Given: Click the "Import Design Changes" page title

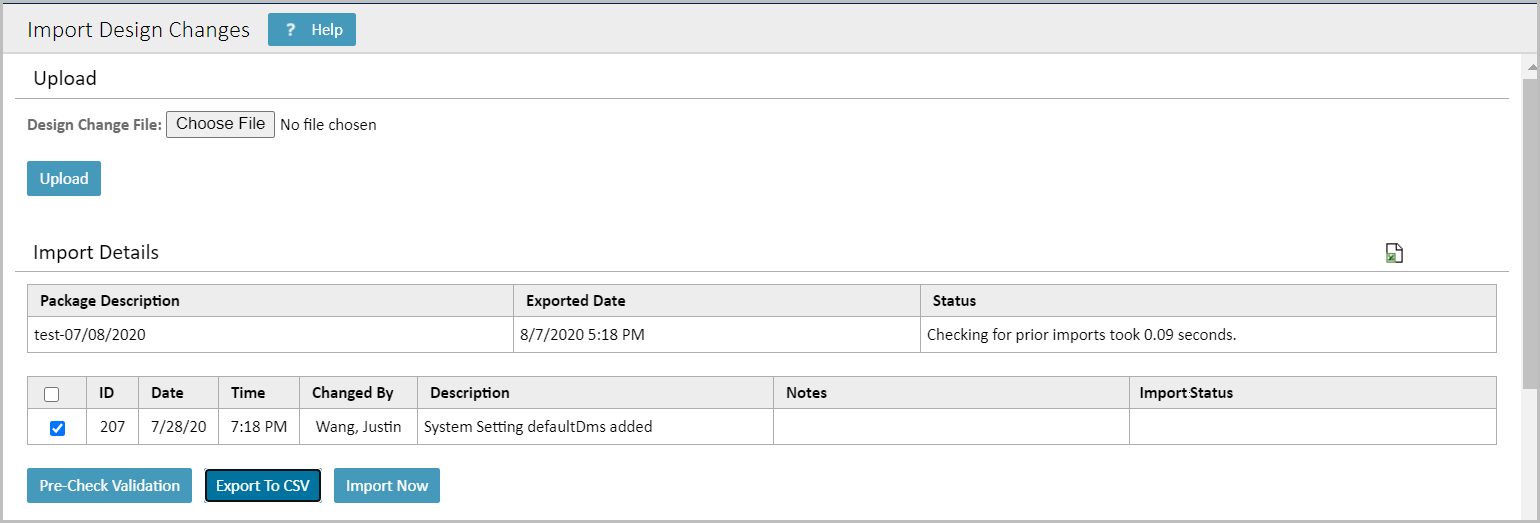Looking at the screenshot, I should (139, 30).
